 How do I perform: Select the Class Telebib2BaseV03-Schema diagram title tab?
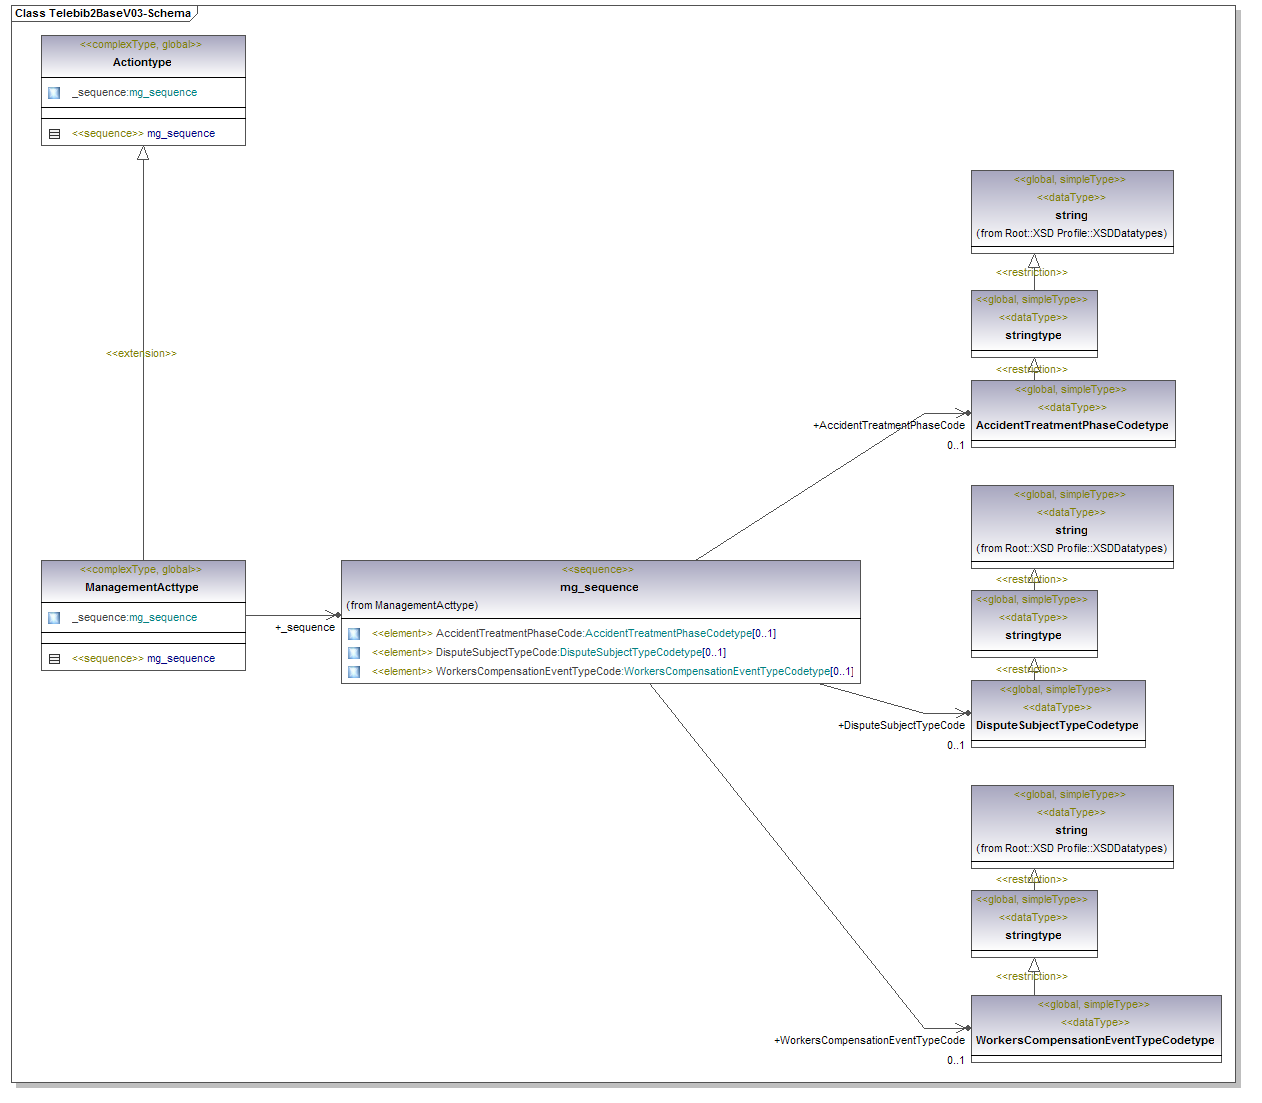point(103,13)
